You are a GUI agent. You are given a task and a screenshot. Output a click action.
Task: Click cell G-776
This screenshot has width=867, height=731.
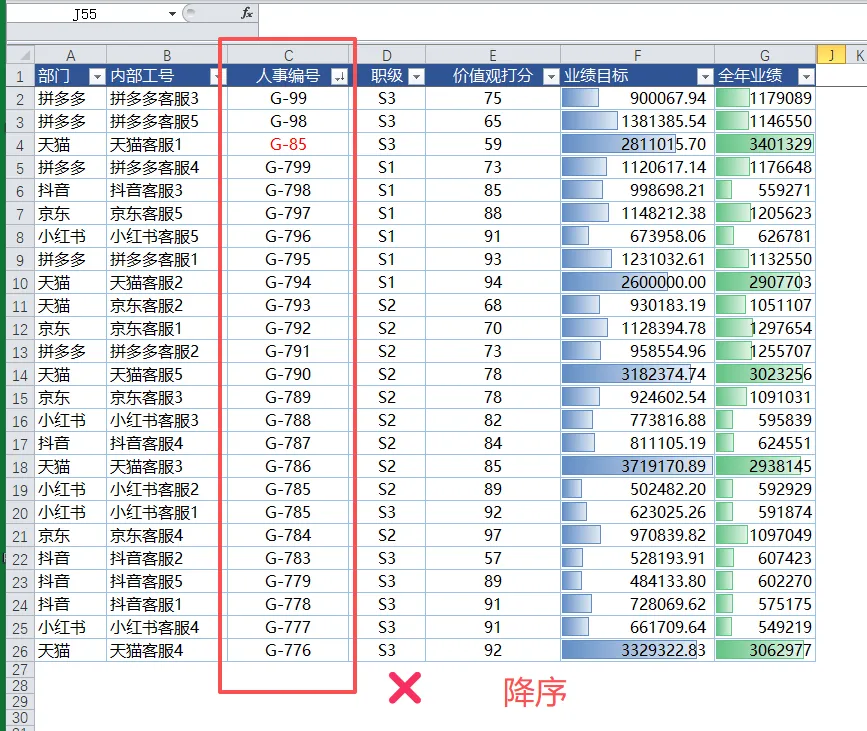click(288, 650)
